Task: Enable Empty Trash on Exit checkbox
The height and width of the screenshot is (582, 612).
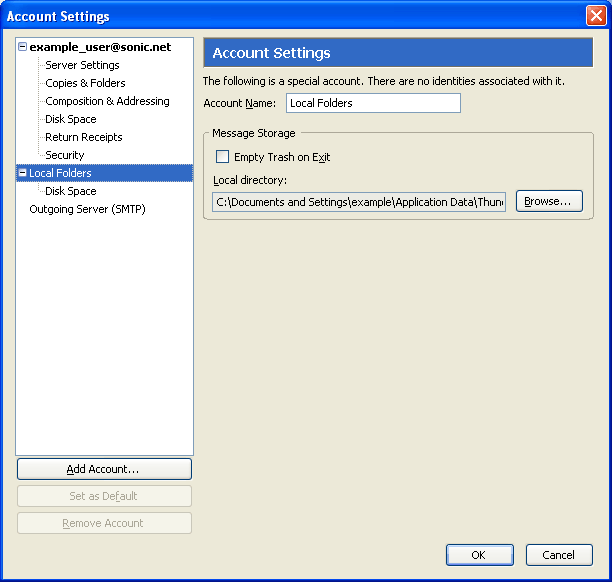Action: click(222, 157)
